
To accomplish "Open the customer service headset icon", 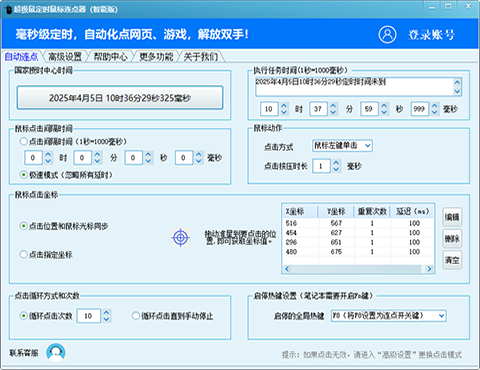I will point(56,353).
